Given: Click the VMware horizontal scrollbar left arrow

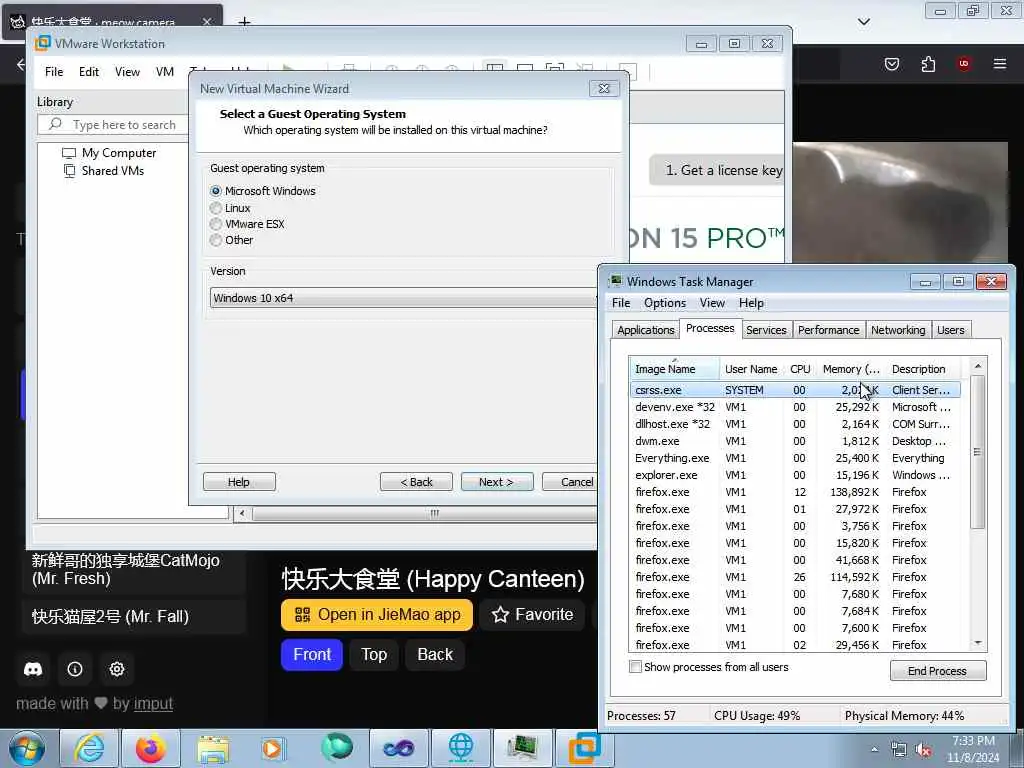Looking at the screenshot, I should (242, 513).
